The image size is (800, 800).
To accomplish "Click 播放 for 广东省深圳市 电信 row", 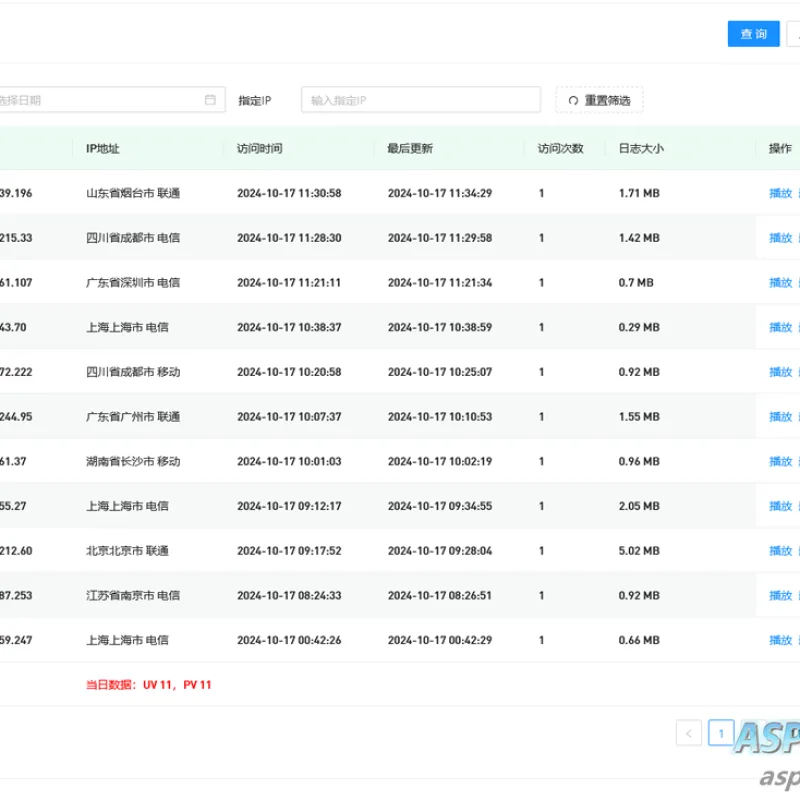I will click(x=780, y=283).
